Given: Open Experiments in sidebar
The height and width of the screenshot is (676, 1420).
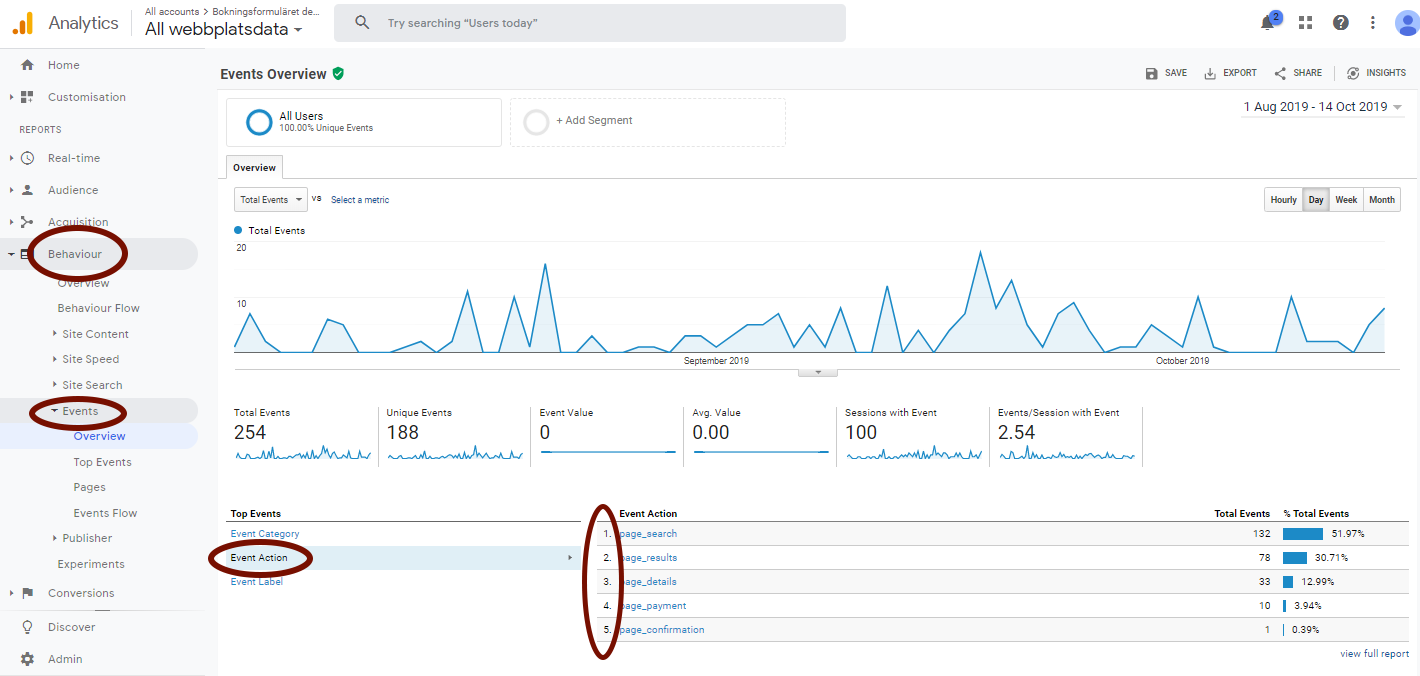Looking at the screenshot, I should [x=91, y=564].
